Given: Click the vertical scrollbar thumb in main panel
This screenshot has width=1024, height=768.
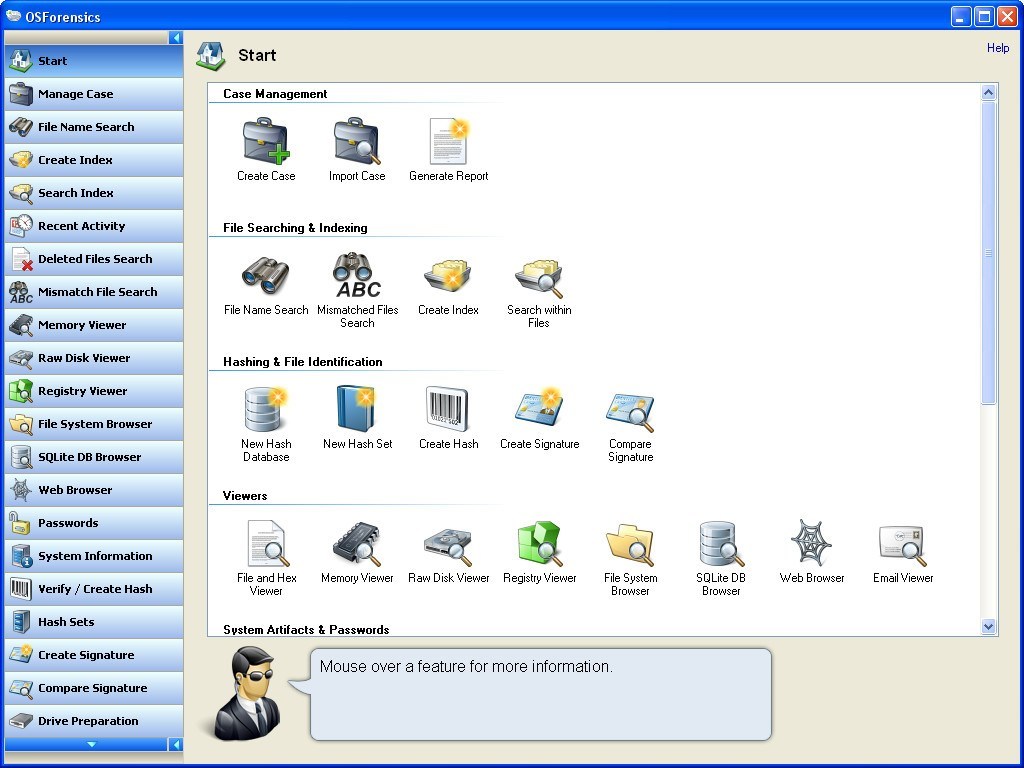Looking at the screenshot, I should coord(989,253).
